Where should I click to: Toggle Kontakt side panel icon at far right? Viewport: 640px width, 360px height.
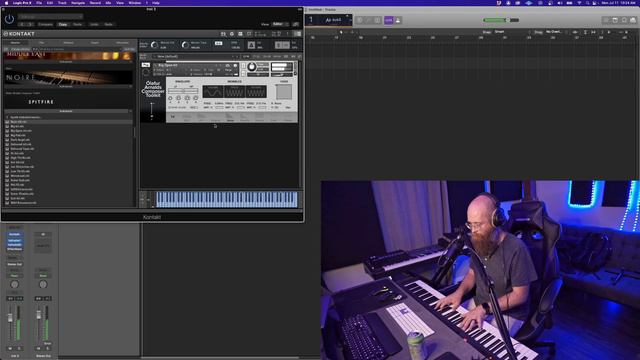298,34
